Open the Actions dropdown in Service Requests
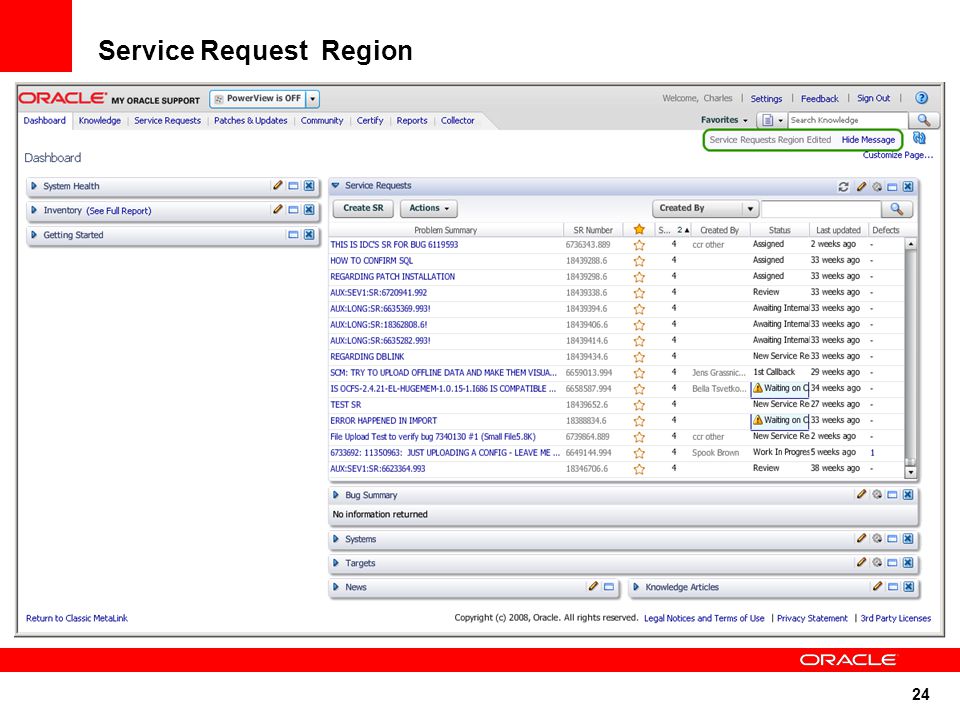The height and width of the screenshot is (720, 960). (429, 208)
